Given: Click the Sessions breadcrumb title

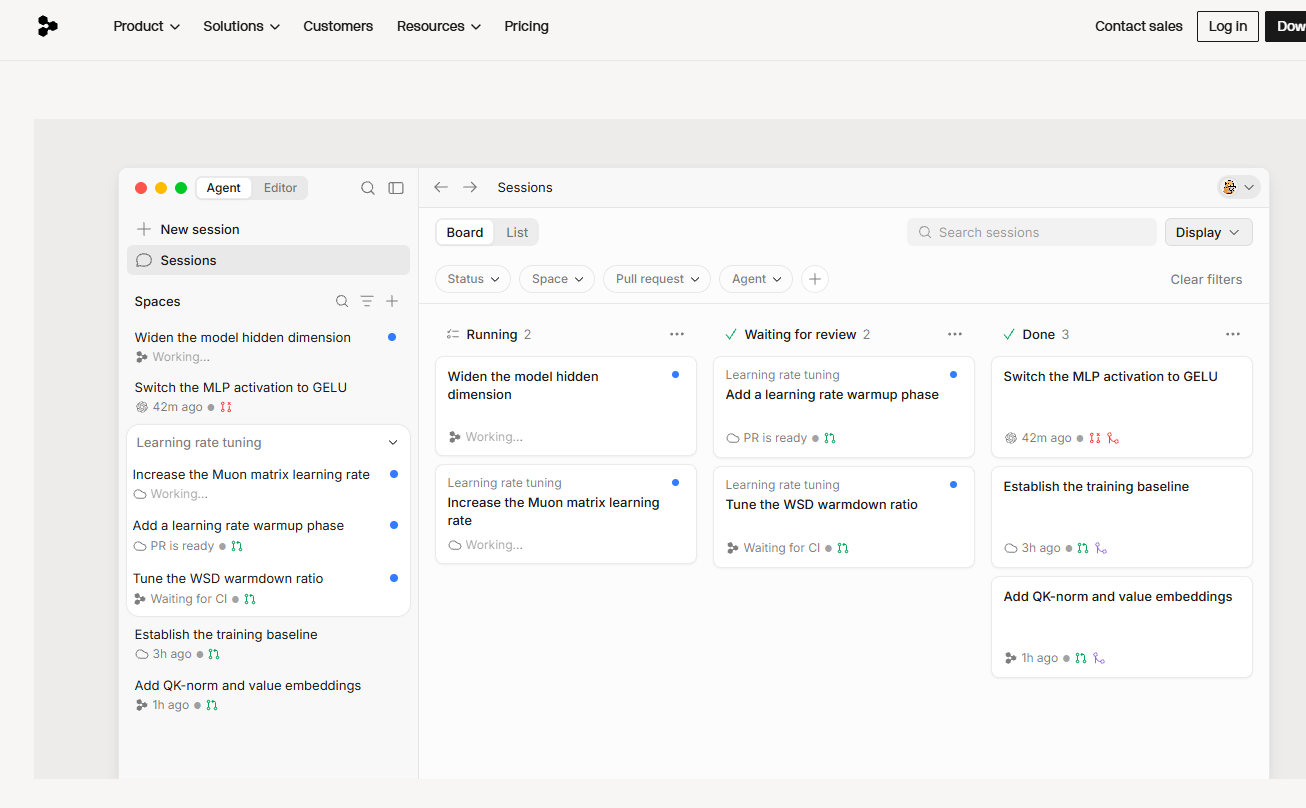Looking at the screenshot, I should tap(525, 187).
